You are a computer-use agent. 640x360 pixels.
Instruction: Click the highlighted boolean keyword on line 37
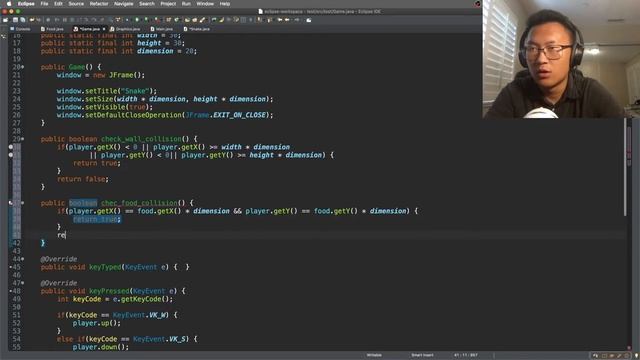point(83,203)
